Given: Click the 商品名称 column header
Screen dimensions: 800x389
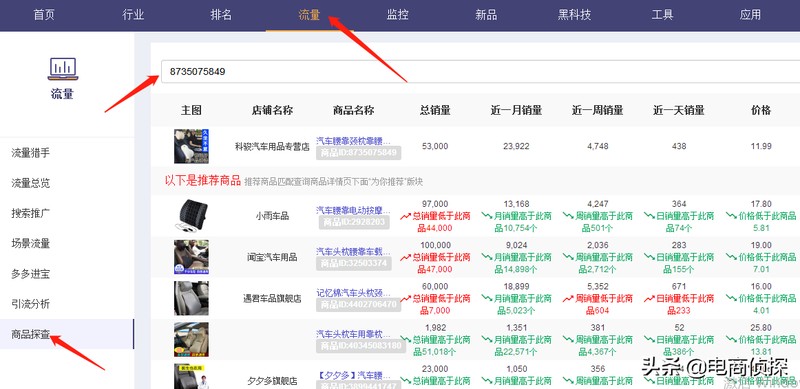Looking at the screenshot, I should [353, 110].
